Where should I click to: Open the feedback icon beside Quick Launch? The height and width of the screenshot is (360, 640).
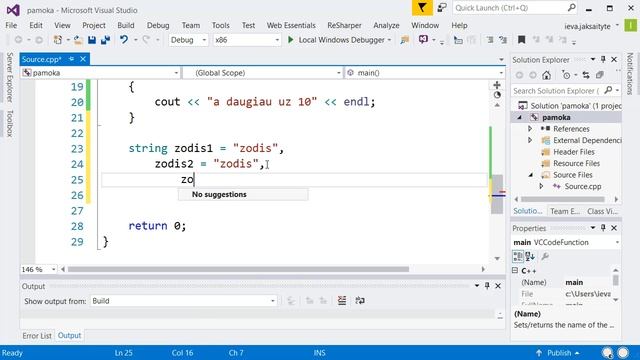pos(442,8)
